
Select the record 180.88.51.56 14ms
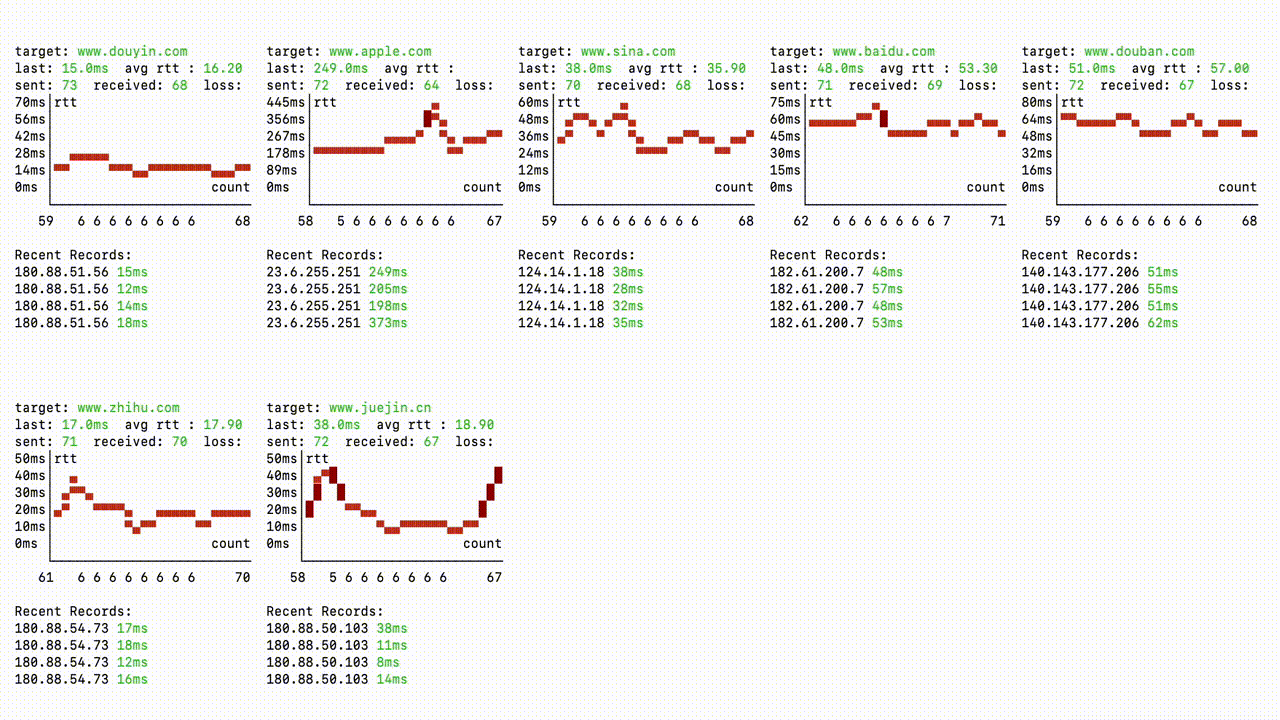click(81, 306)
